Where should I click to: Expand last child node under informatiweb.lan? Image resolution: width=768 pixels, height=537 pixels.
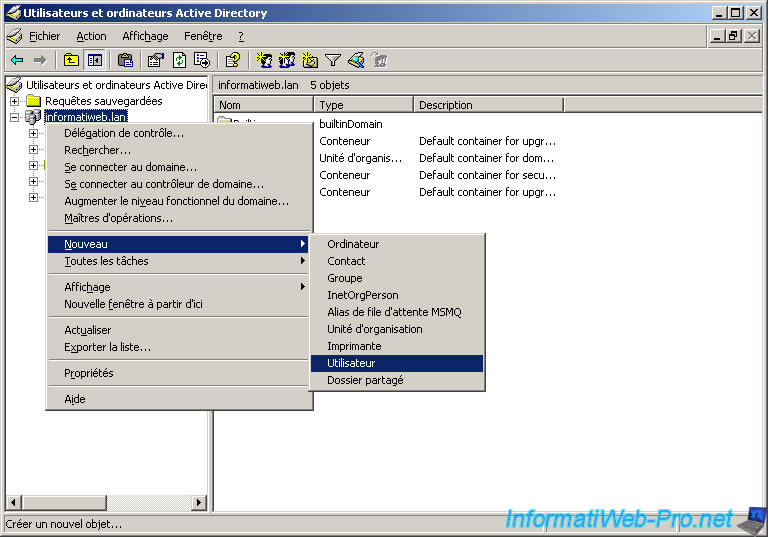coord(33,197)
